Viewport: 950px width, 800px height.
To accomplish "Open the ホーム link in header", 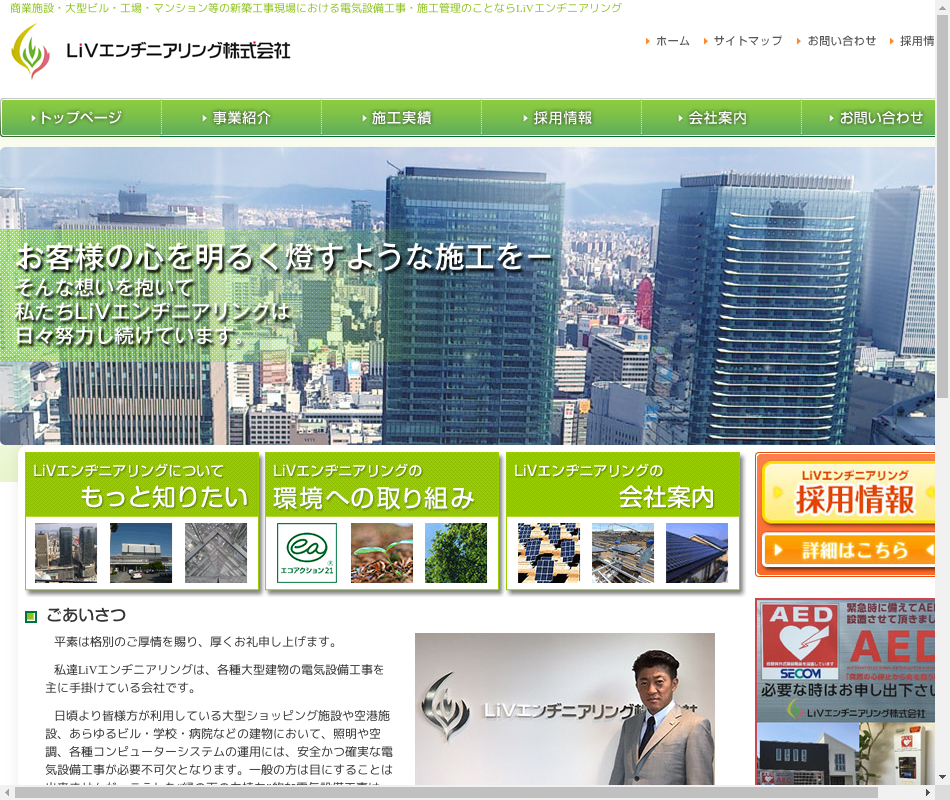I will tap(673, 41).
